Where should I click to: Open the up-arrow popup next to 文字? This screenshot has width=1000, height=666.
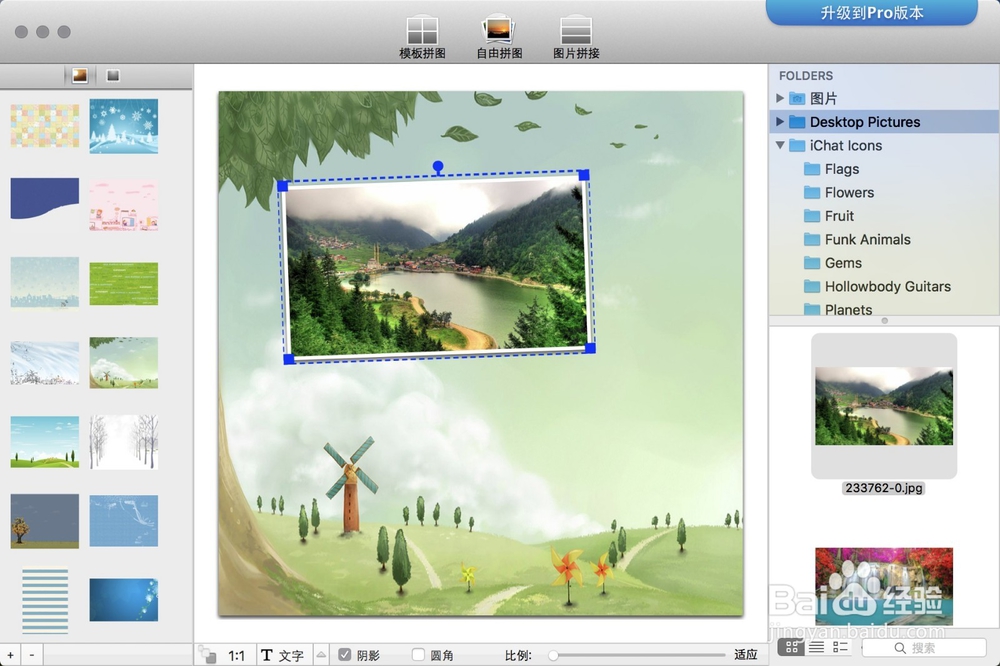click(321, 655)
